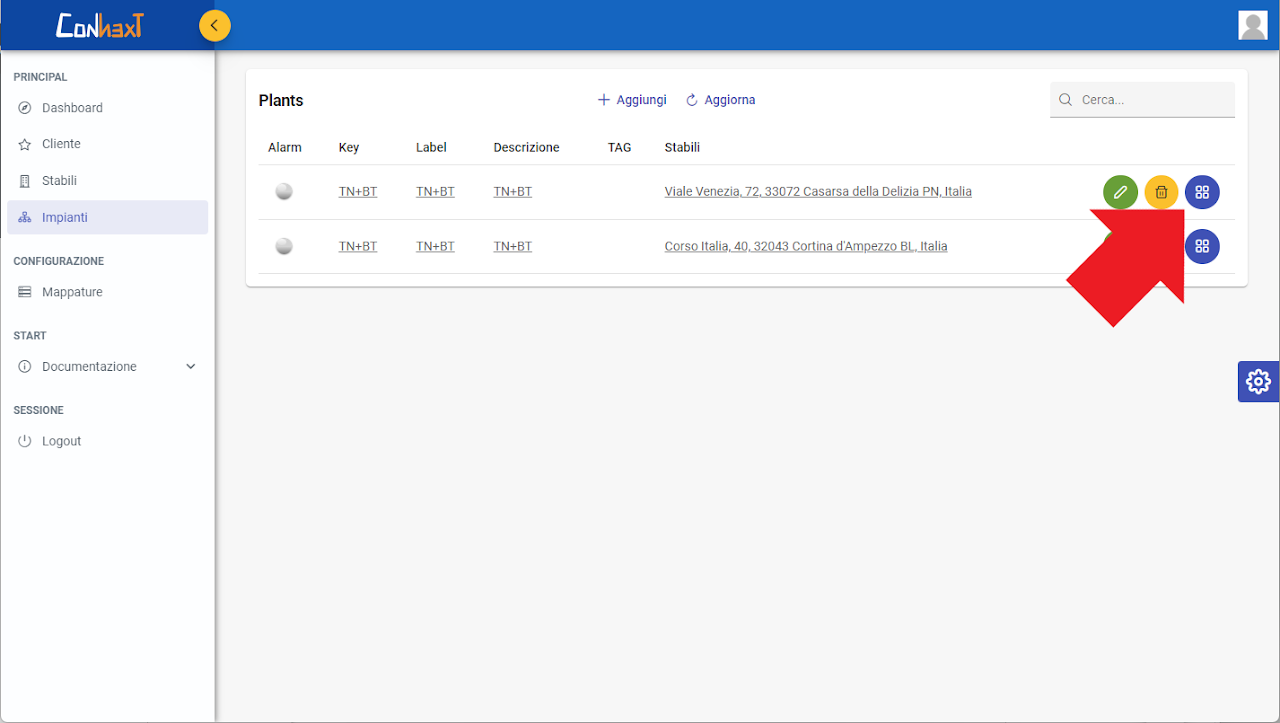
Task: Click the yellow delete trash icon
Action: (x=1161, y=192)
